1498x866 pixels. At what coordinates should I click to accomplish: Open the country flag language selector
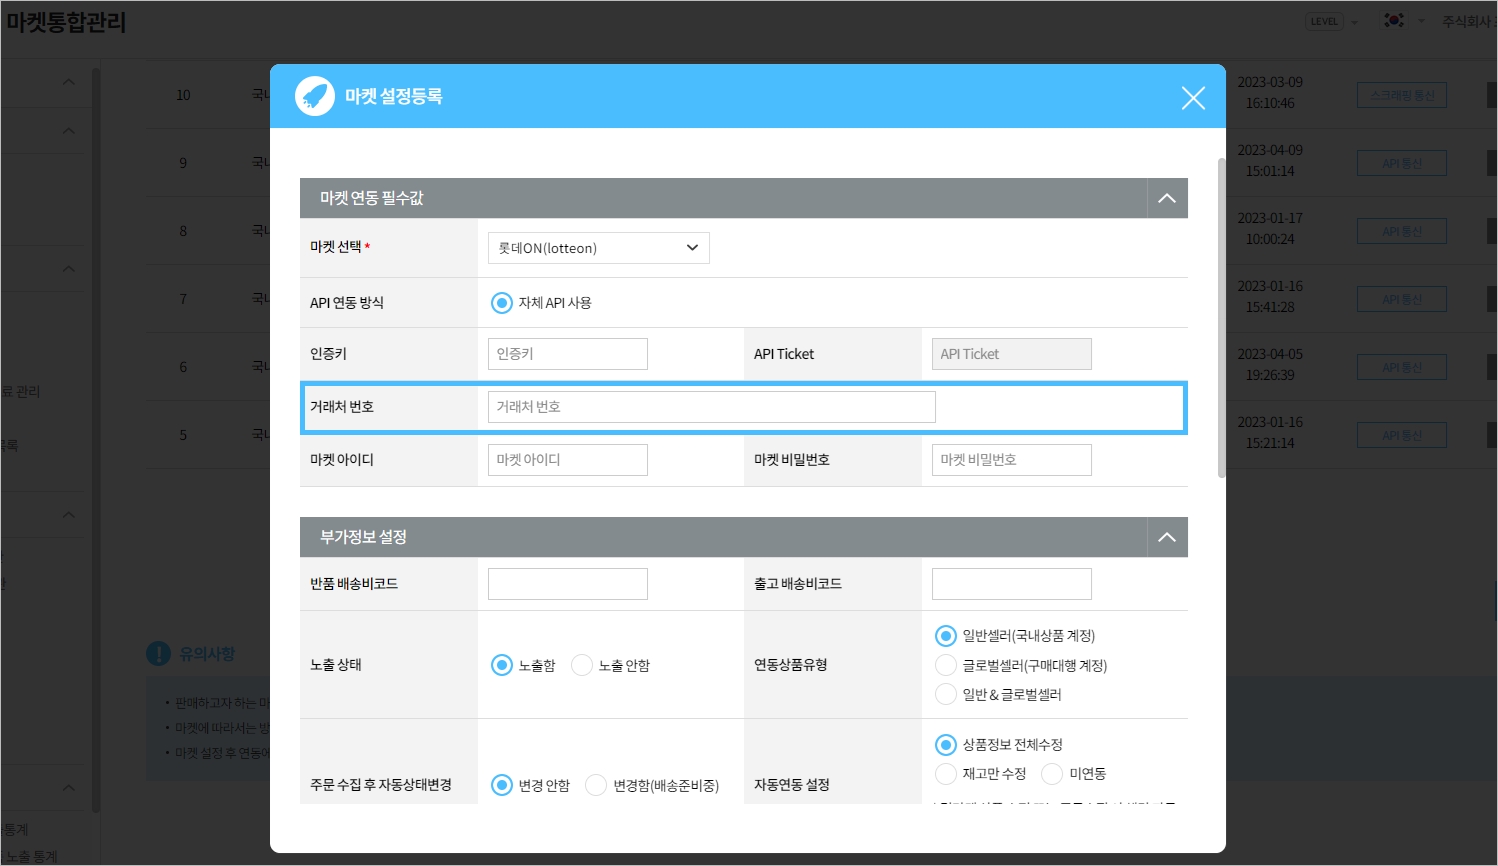[1394, 21]
